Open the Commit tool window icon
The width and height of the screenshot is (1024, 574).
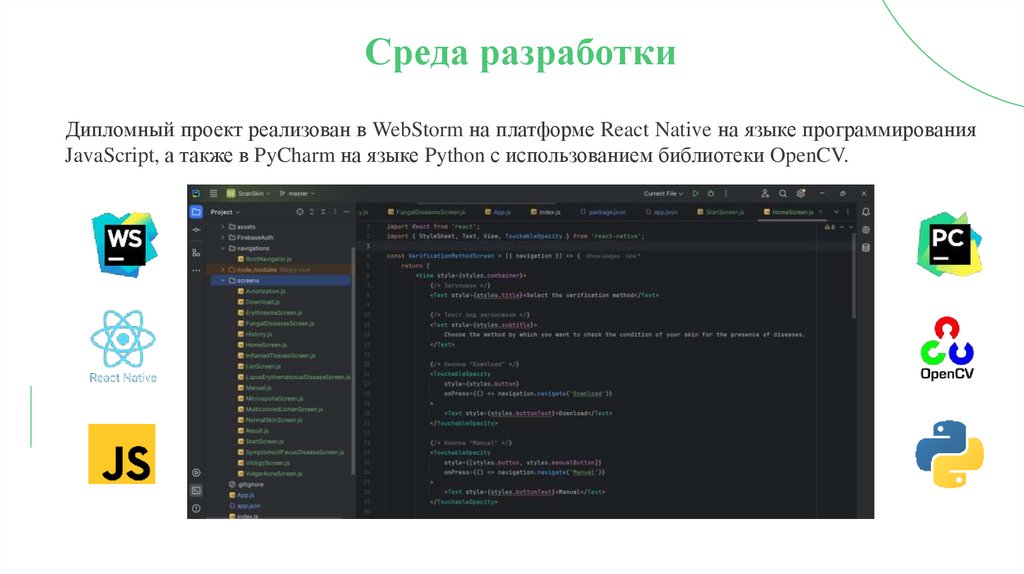[196, 230]
